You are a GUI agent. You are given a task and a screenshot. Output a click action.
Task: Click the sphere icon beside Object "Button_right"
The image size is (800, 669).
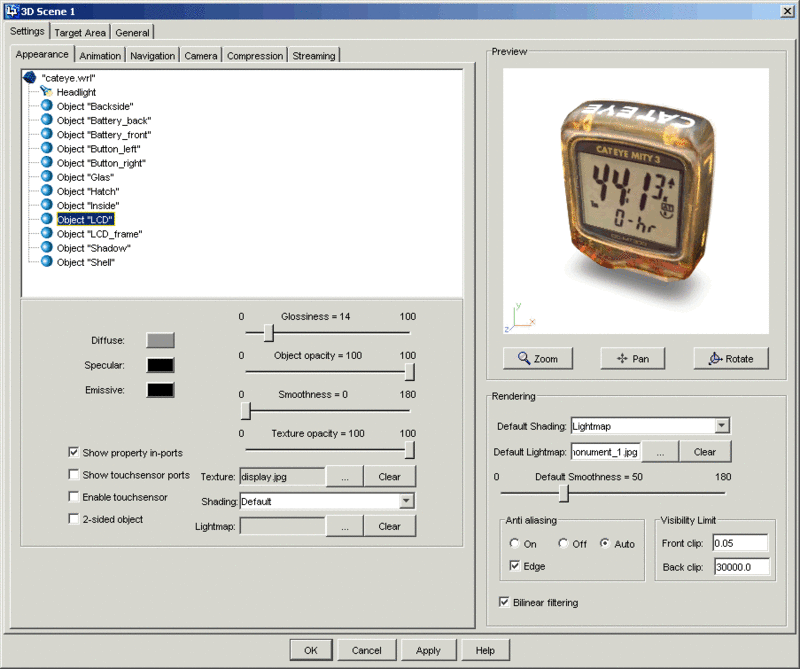tap(46, 162)
